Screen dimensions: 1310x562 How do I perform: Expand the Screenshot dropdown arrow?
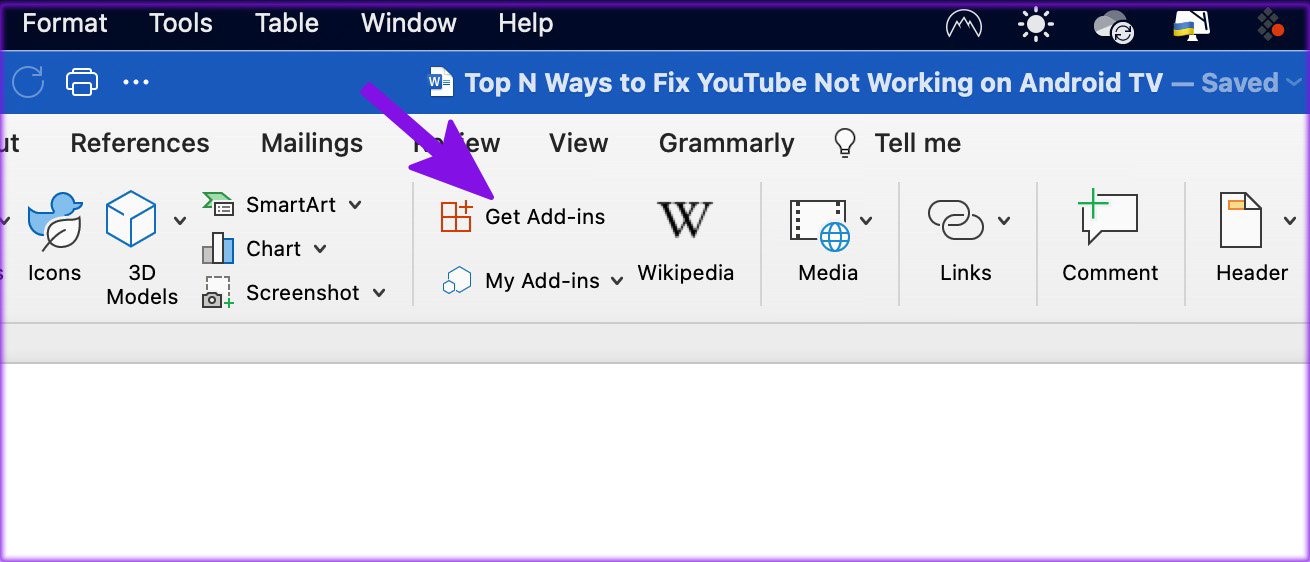click(379, 293)
